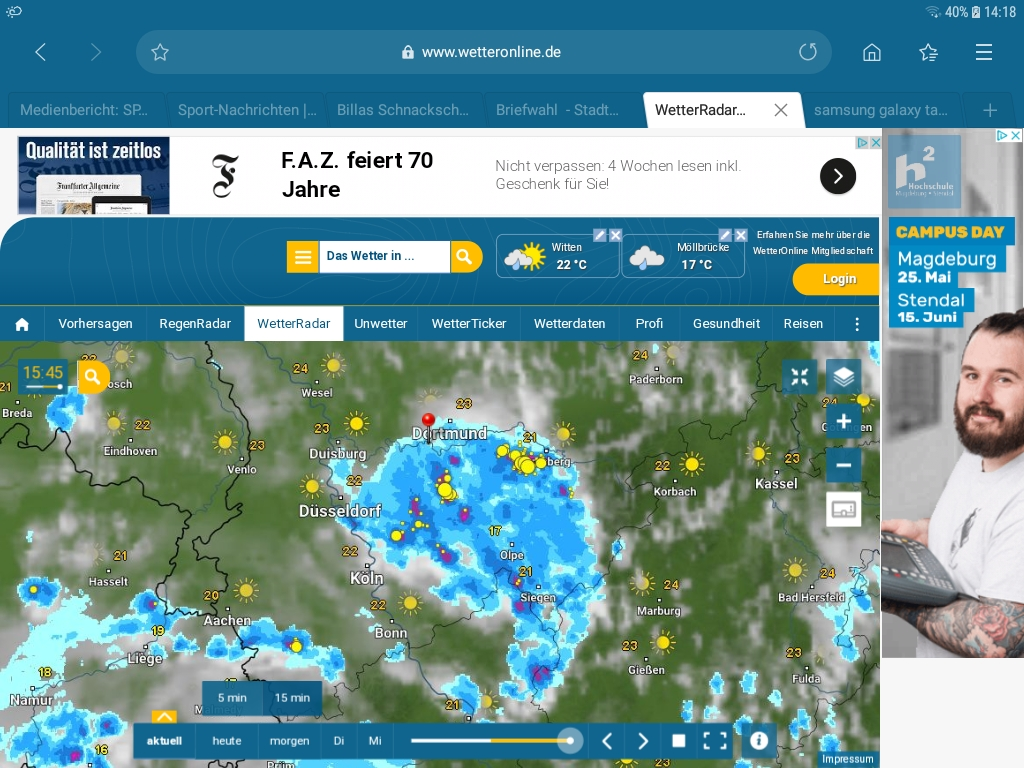Bookmark page with star in address bar

tap(160, 52)
